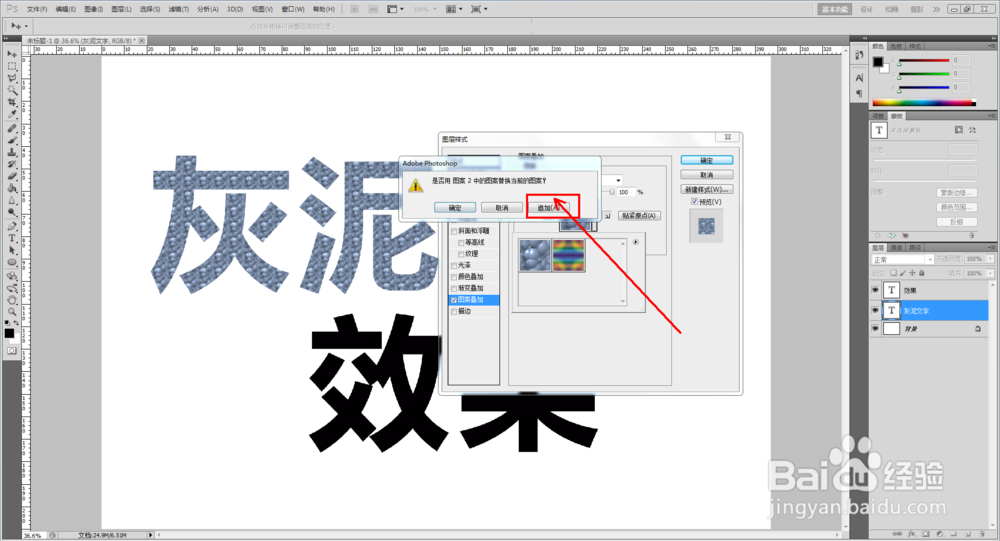Select the Path Selection tool

coord(11,251)
